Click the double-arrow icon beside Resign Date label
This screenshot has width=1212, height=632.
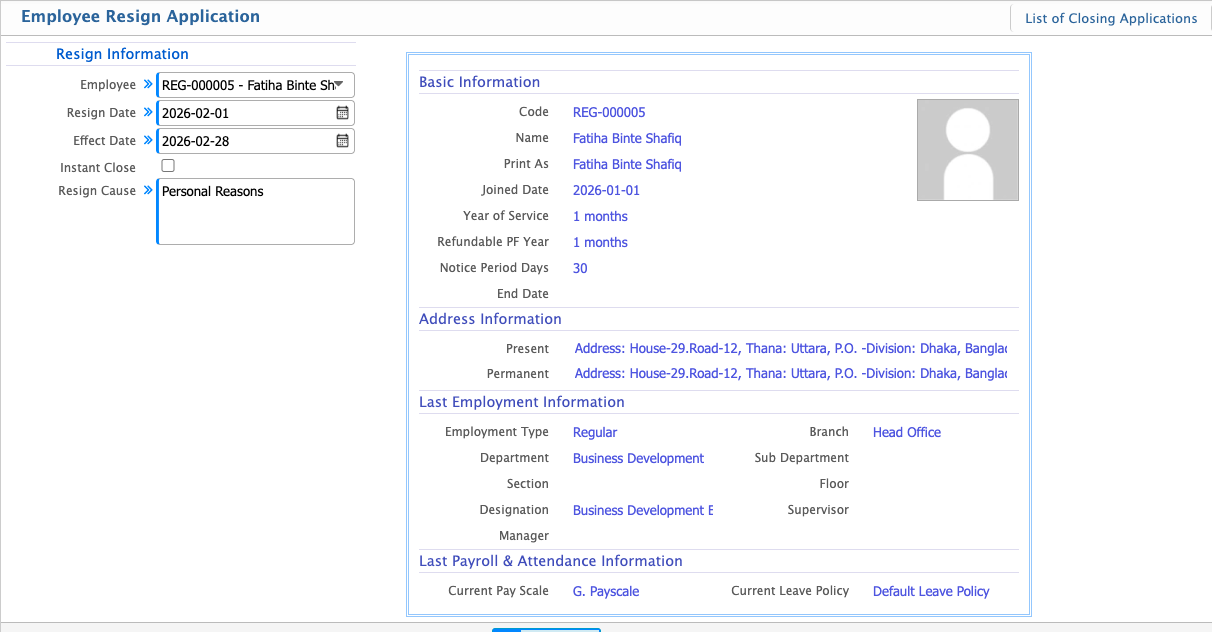click(x=148, y=113)
